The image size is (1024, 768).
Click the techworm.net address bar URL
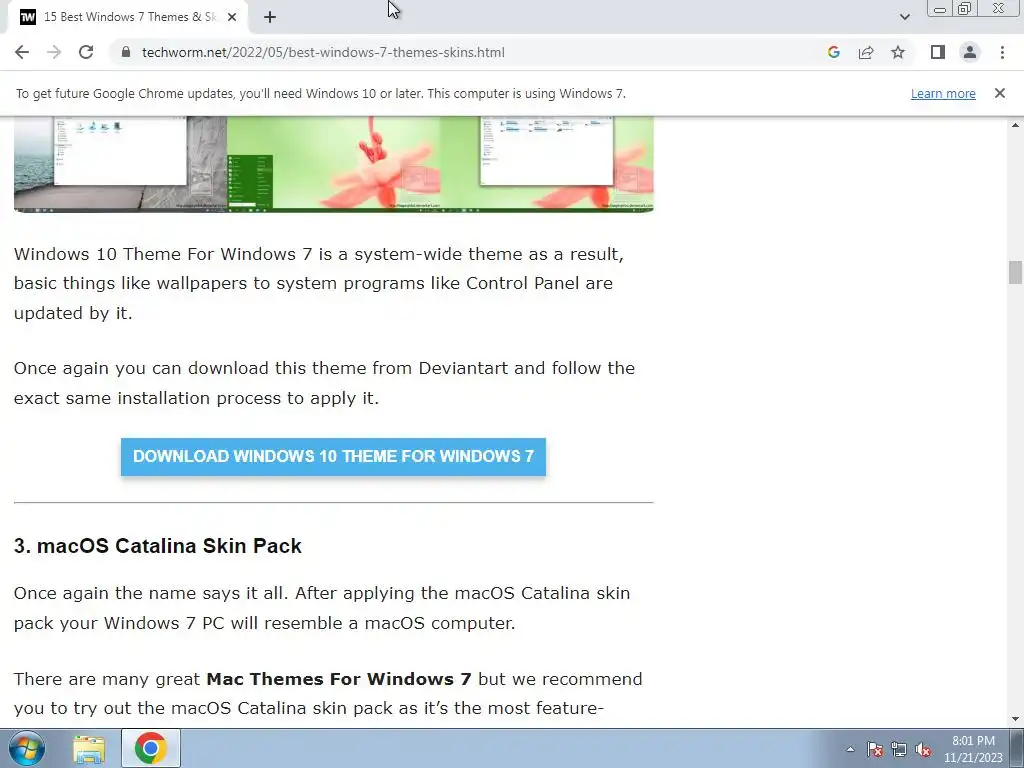323,52
